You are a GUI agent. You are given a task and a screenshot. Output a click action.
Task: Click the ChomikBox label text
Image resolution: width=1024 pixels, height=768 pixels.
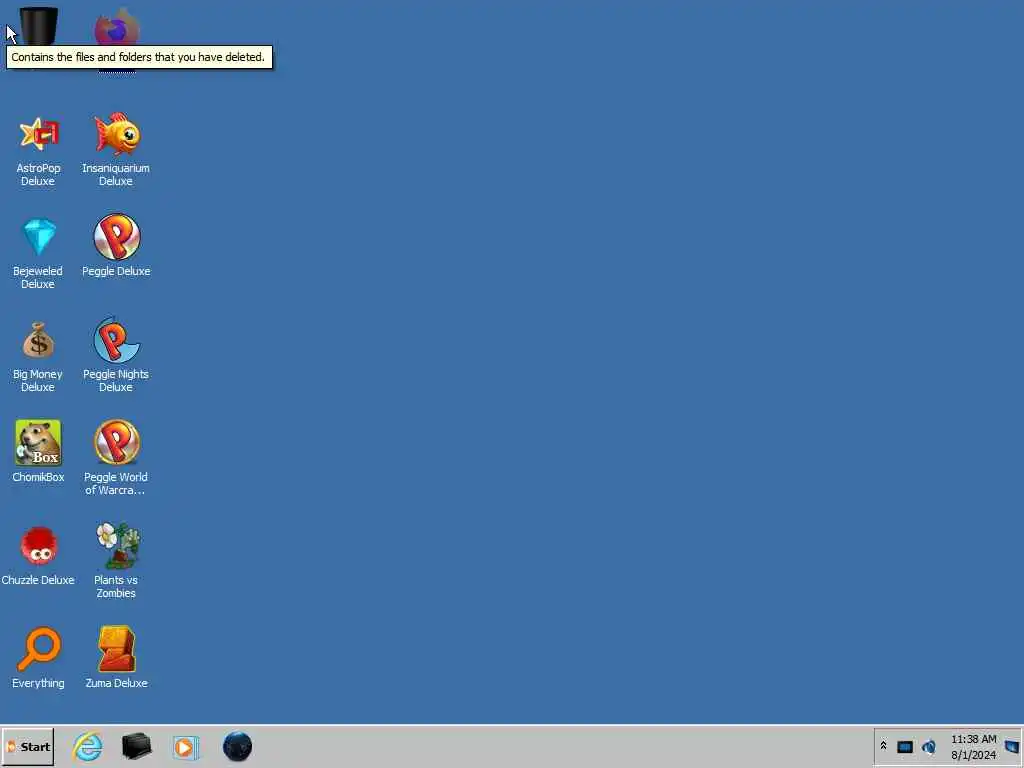[x=39, y=477]
